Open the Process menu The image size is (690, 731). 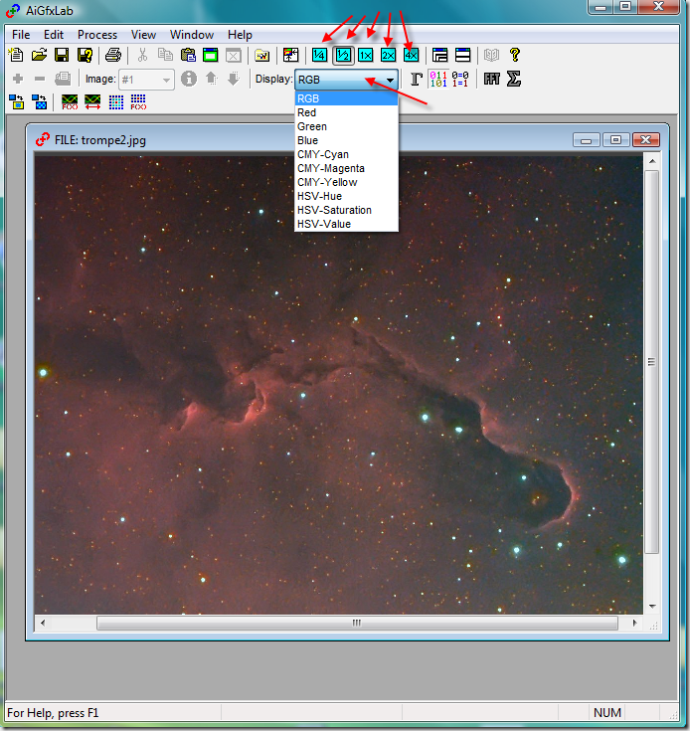tap(97, 35)
